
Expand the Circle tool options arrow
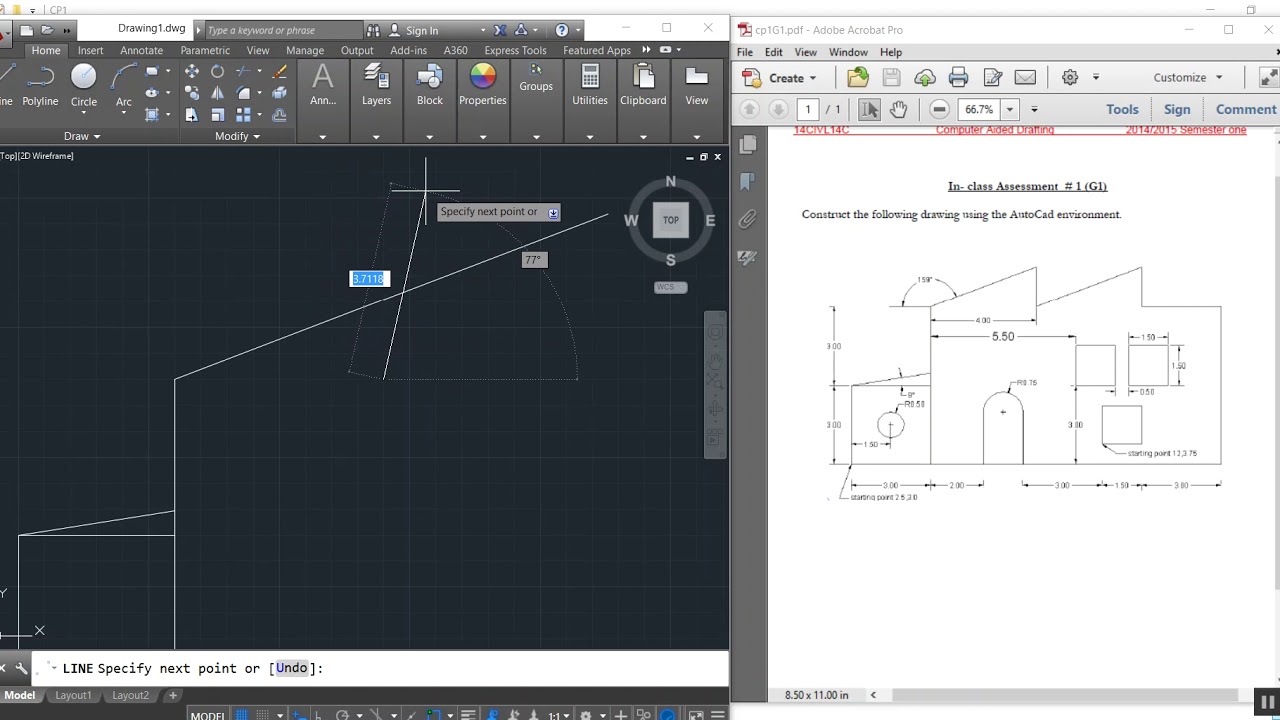coord(84,113)
